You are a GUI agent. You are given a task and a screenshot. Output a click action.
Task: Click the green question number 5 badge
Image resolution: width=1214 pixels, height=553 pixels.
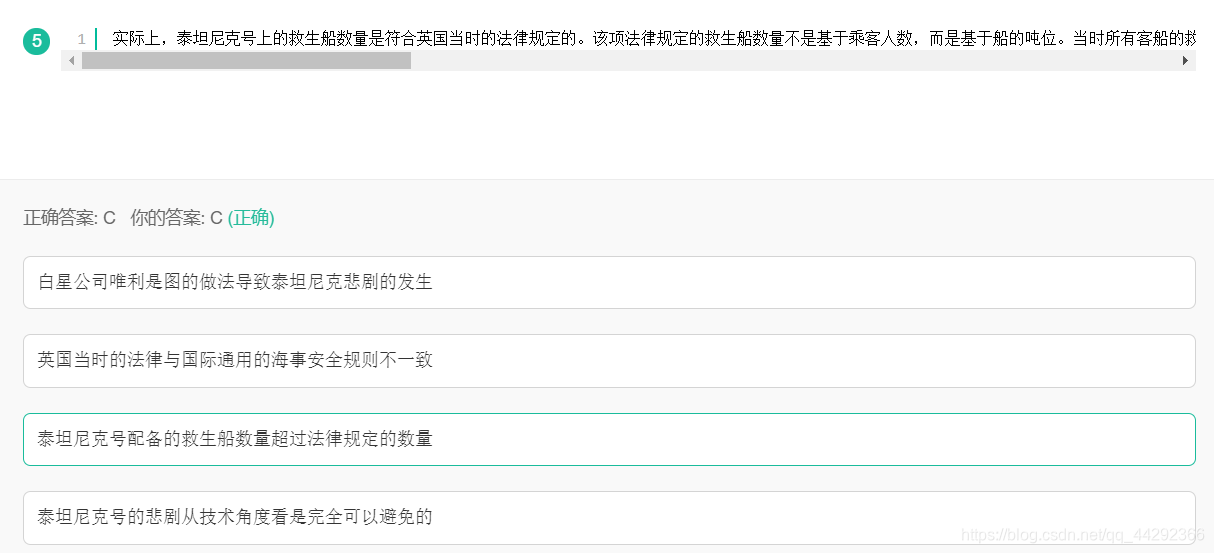36,41
